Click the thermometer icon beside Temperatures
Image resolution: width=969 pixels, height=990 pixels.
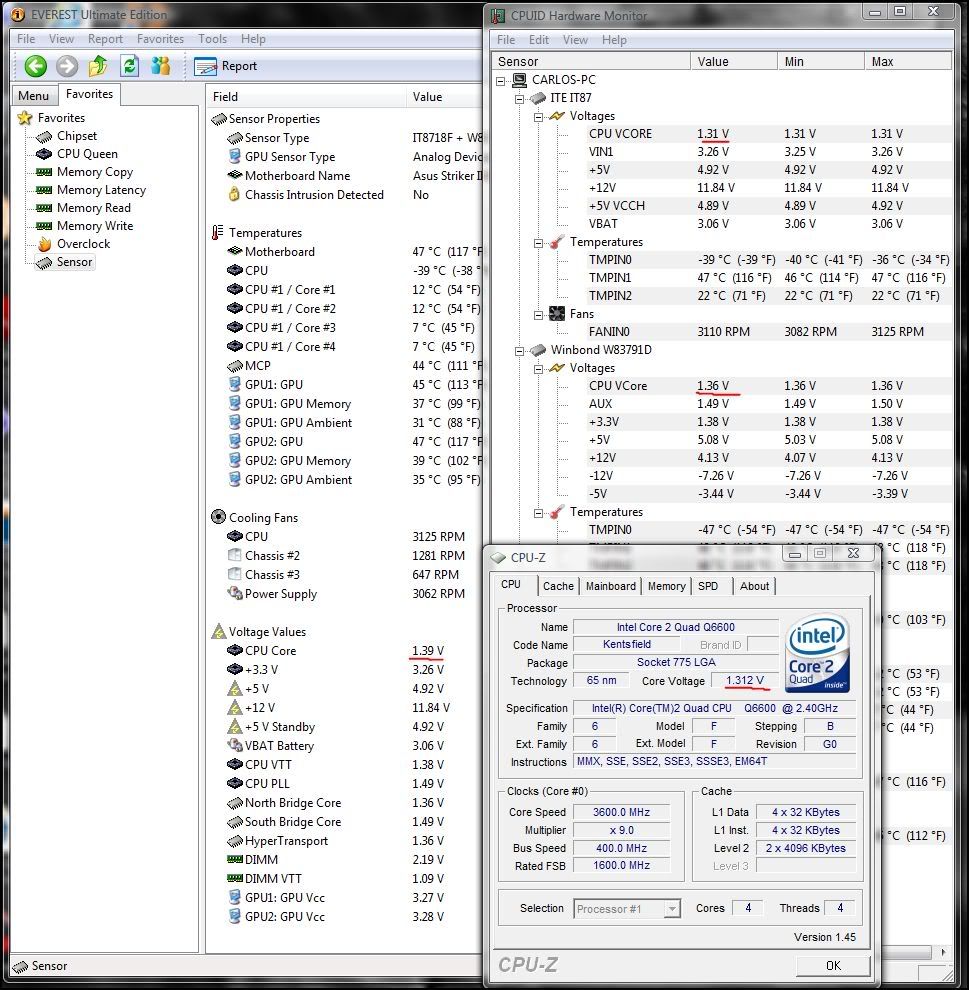point(218,232)
